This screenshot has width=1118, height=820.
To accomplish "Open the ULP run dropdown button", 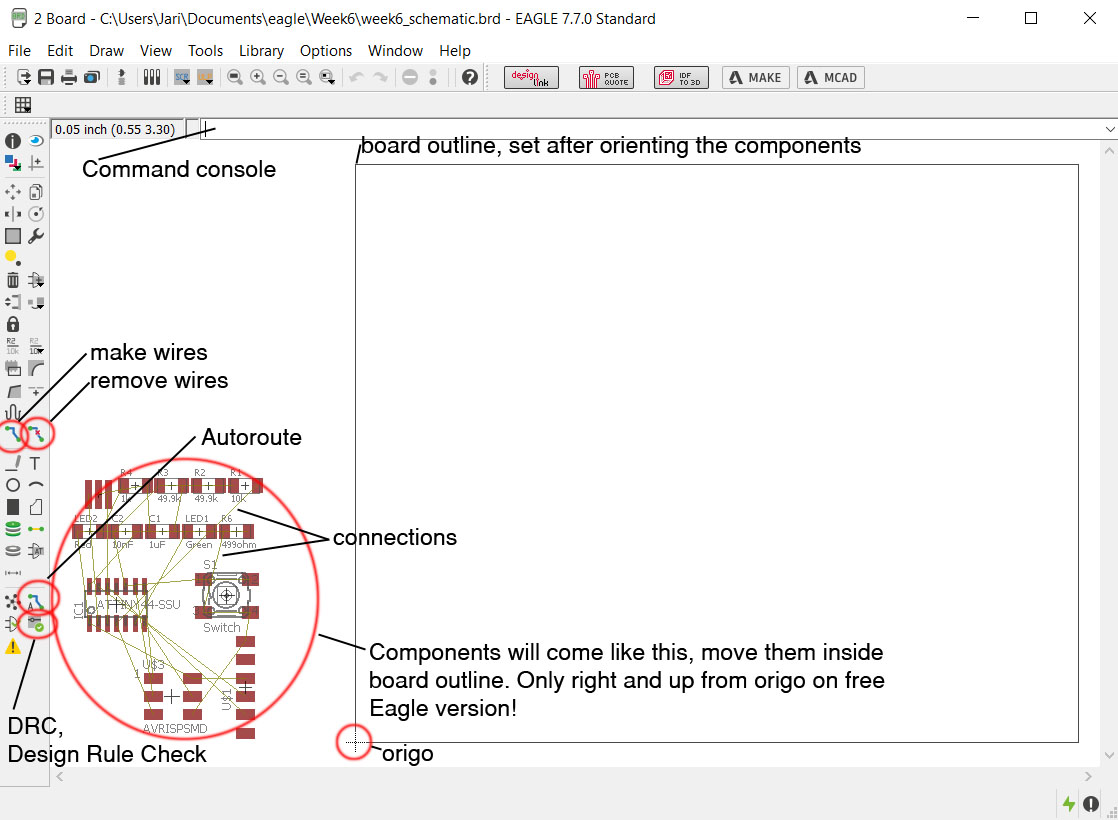I will point(205,77).
